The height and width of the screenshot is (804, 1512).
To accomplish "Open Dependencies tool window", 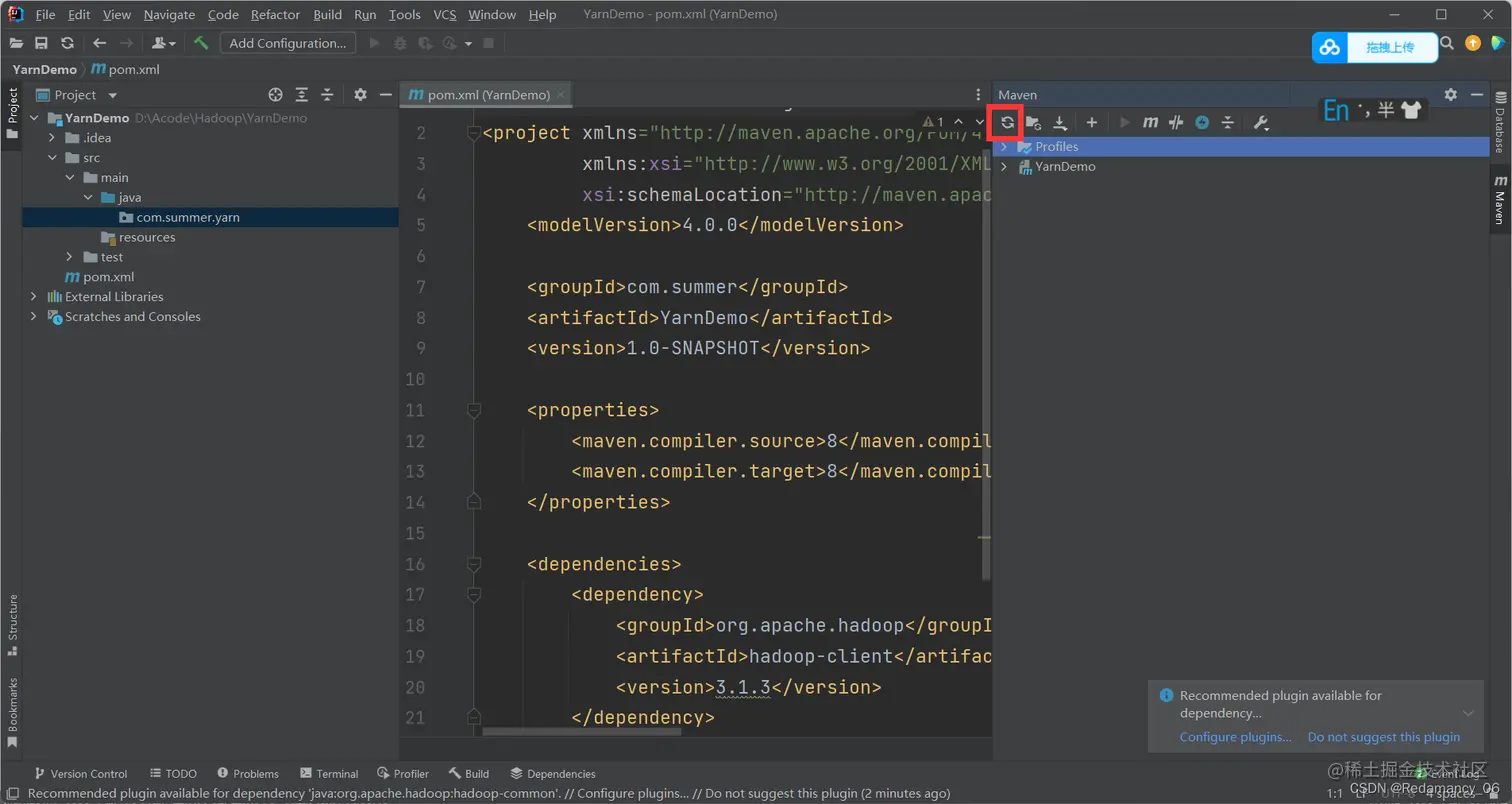I will 553,773.
